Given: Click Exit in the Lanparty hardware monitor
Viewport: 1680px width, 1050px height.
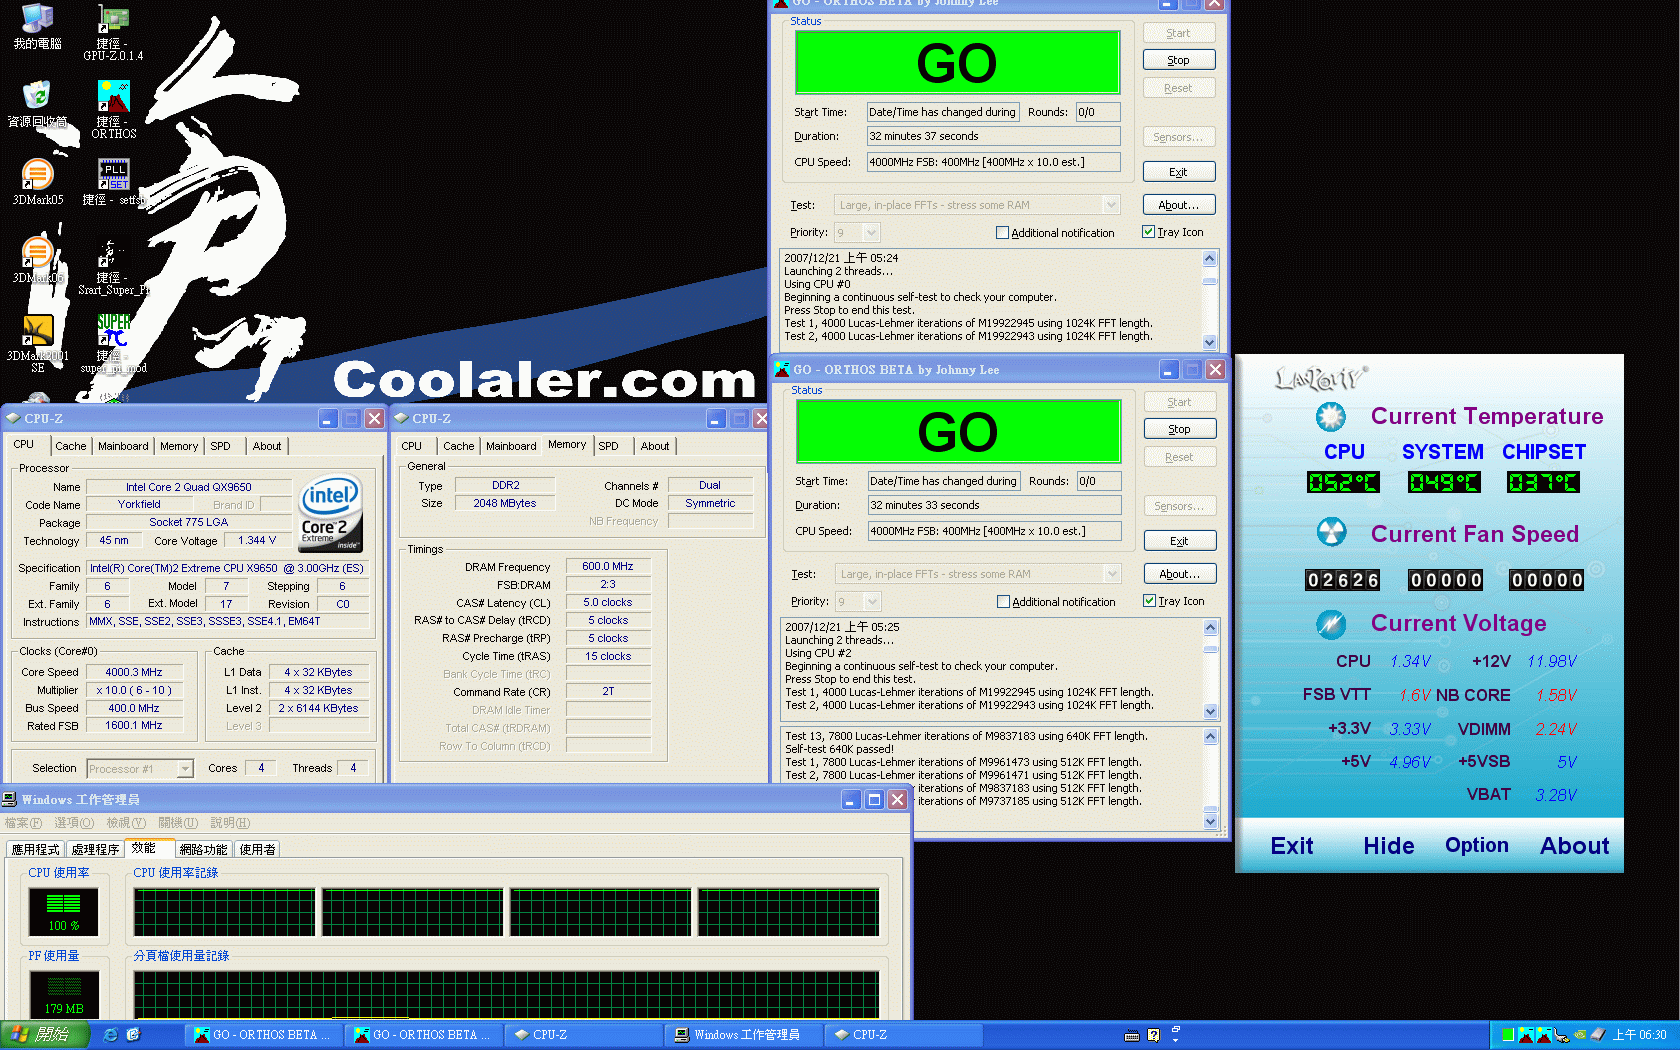Looking at the screenshot, I should point(1291,846).
